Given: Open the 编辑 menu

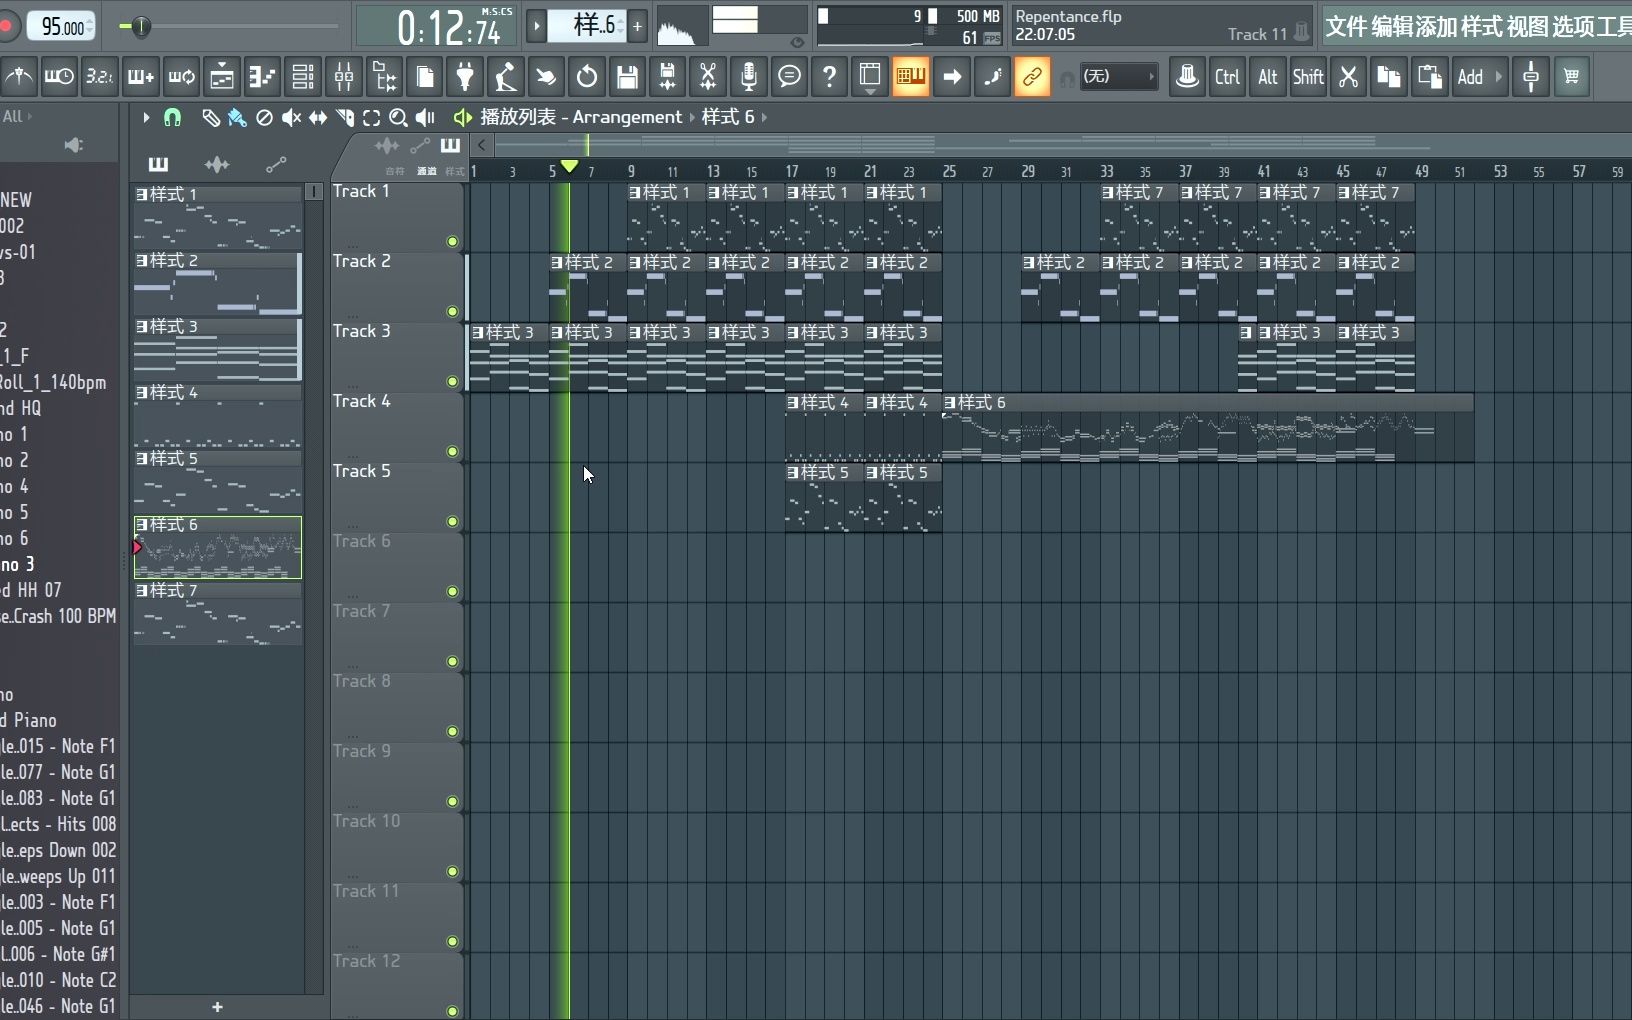Looking at the screenshot, I should click(x=1392, y=27).
